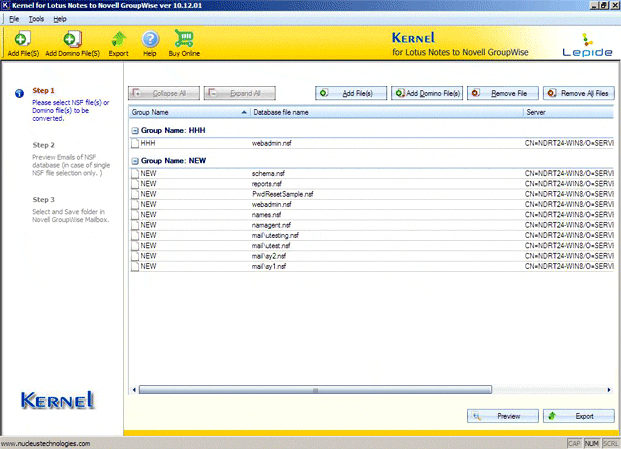This screenshot has height=449, width=621.
Task: Select the schema.nsf file name
Action: 268,173
